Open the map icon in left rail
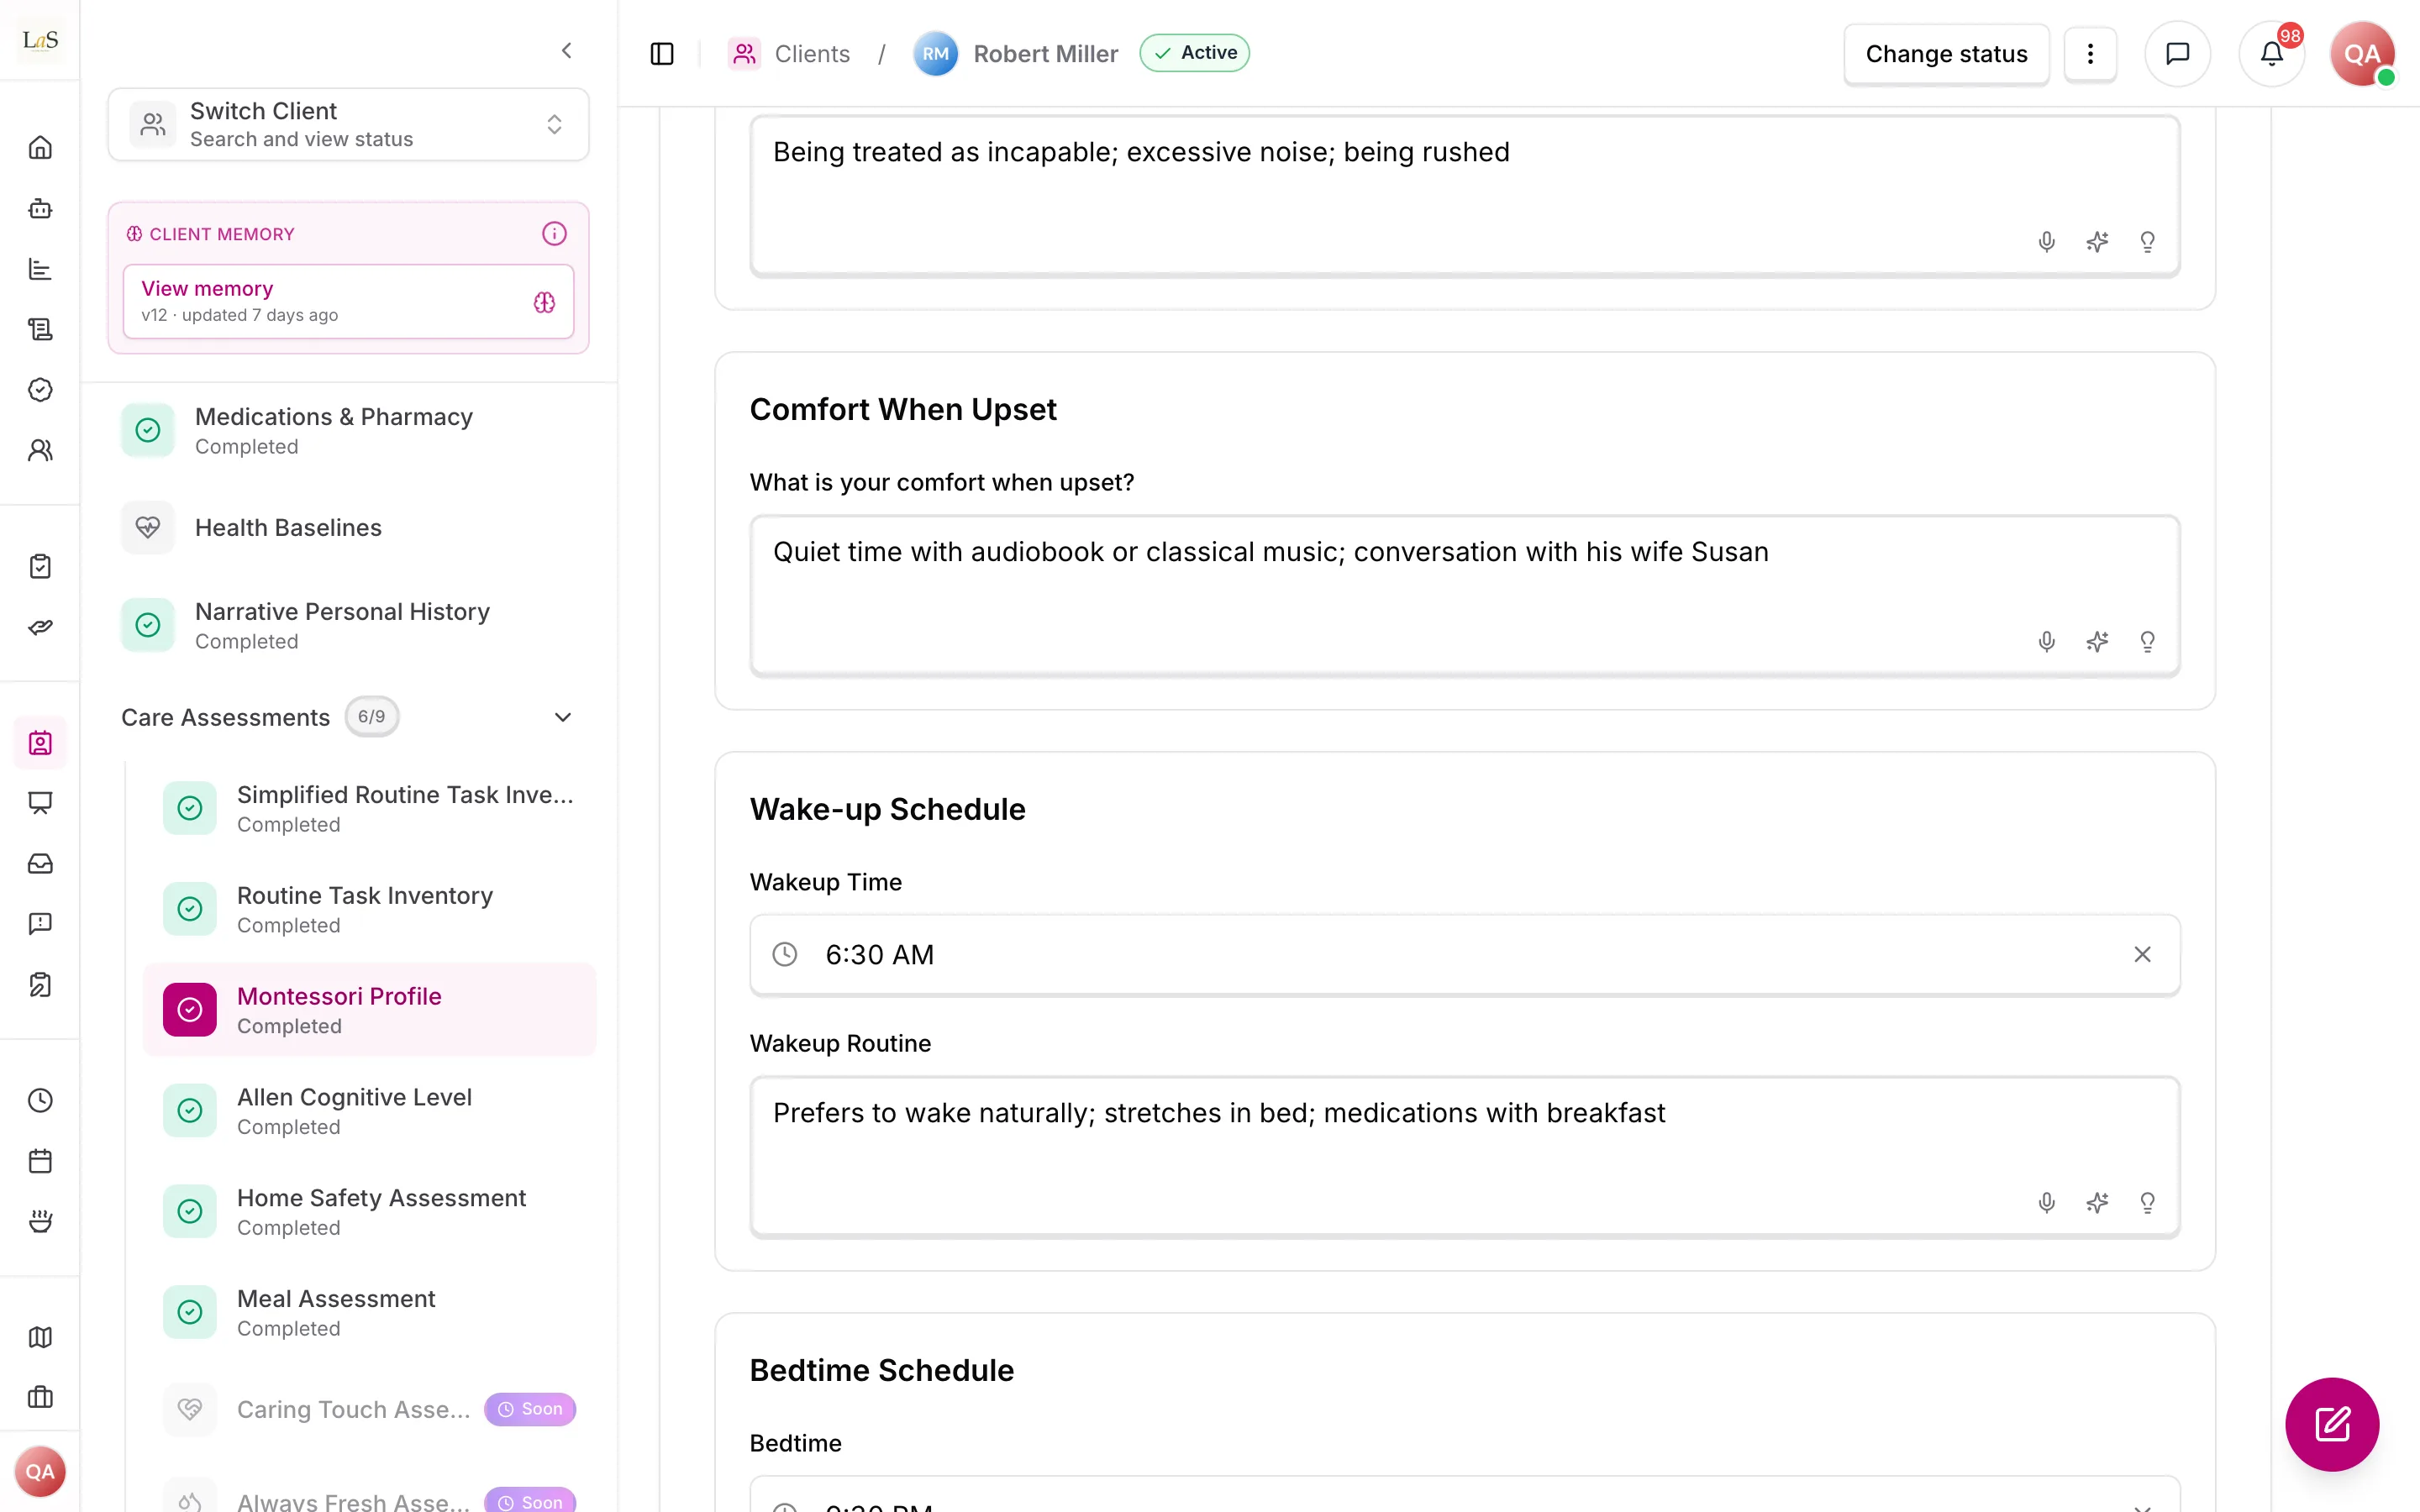 pos(40,1338)
